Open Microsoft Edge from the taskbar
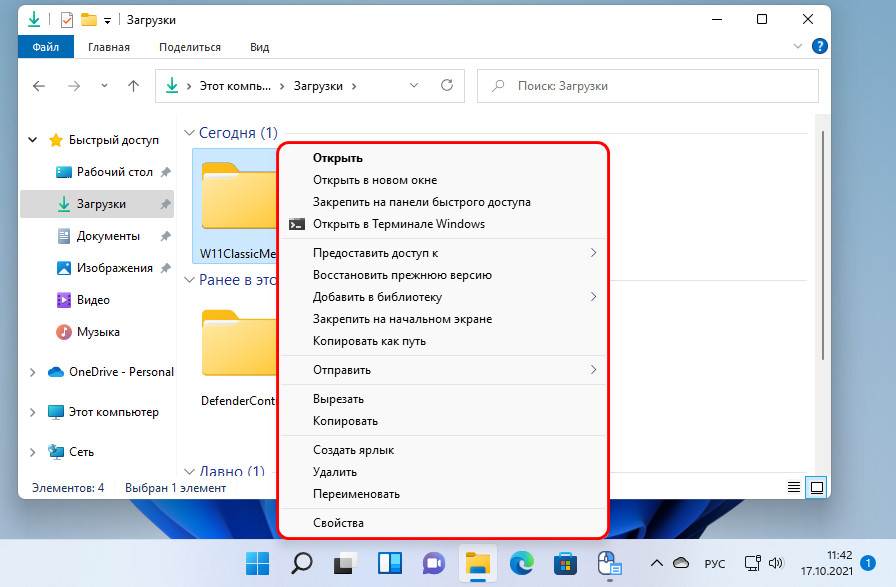Viewport: 896px width, 587px height. tap(521, 563)
